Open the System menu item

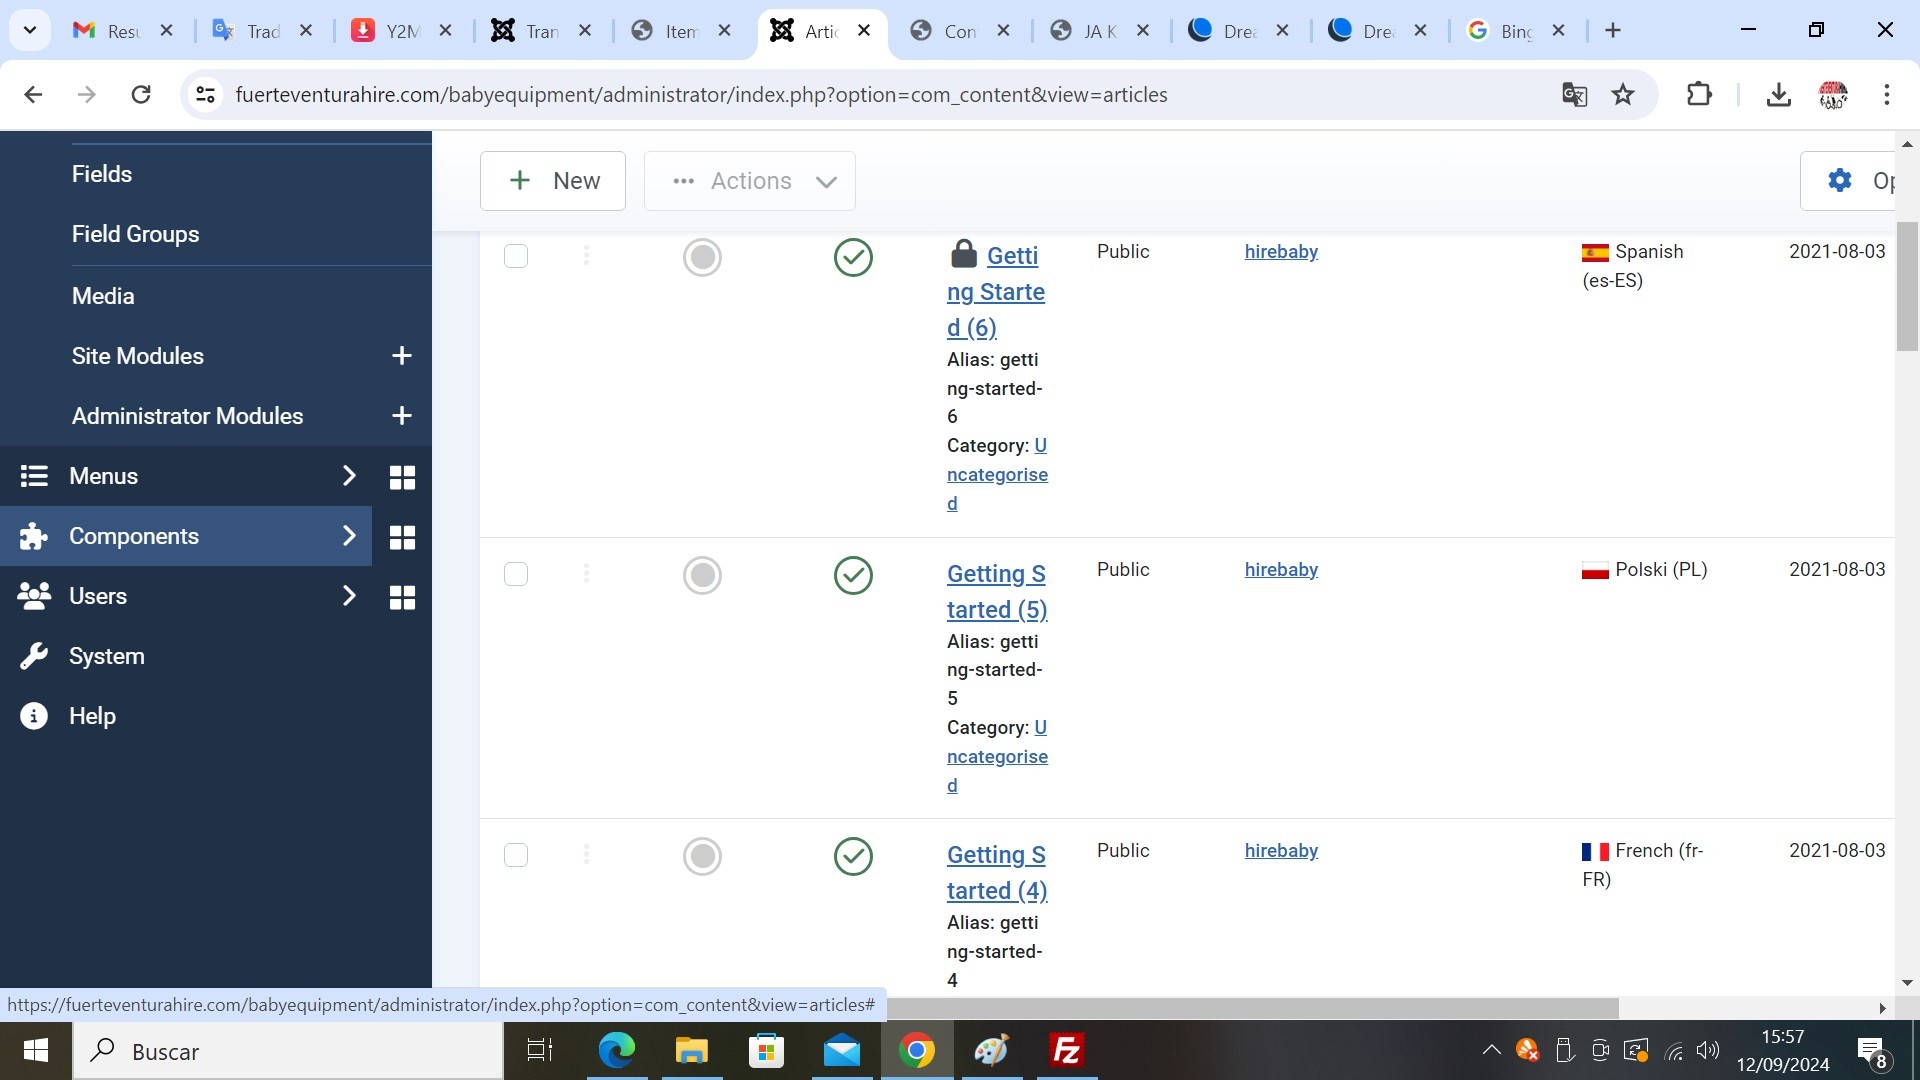(x=107, y=656)
